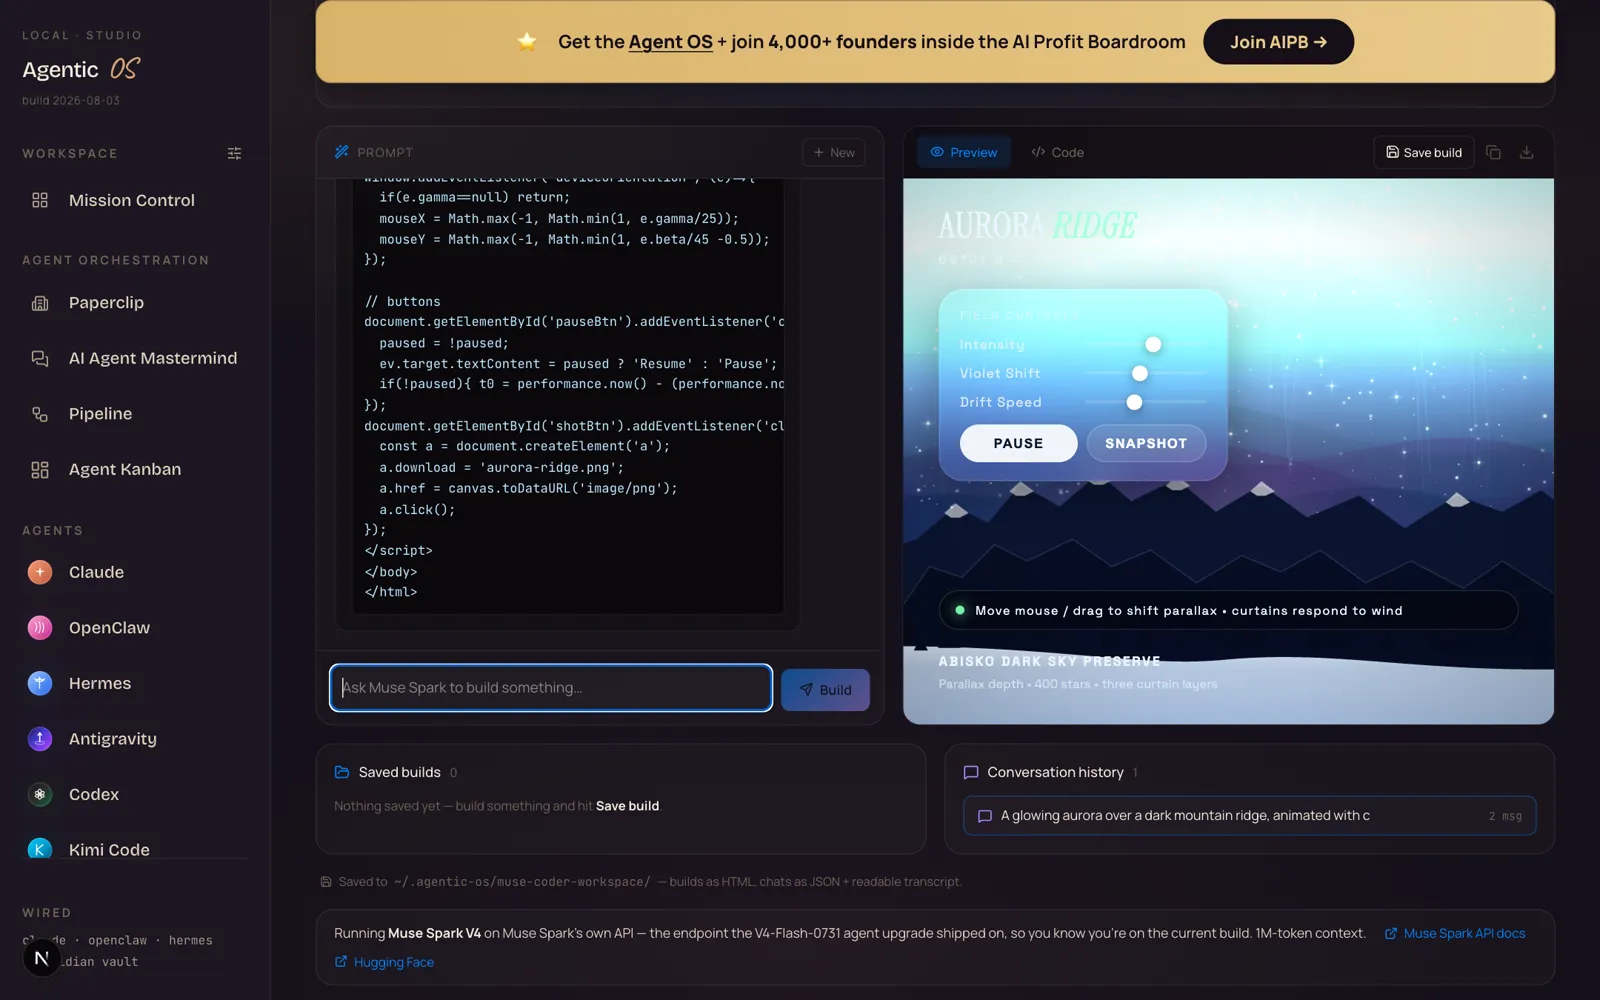
Task: Switch to the Preview tab
Action: 964,152
